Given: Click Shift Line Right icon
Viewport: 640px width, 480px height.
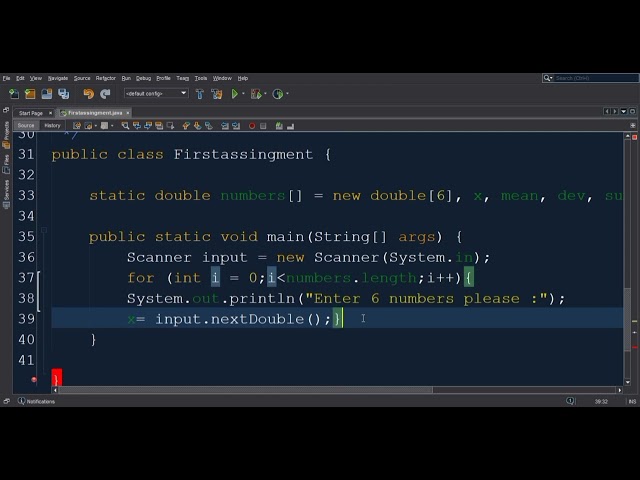Looking at the screenshot, I should (236, 126).
